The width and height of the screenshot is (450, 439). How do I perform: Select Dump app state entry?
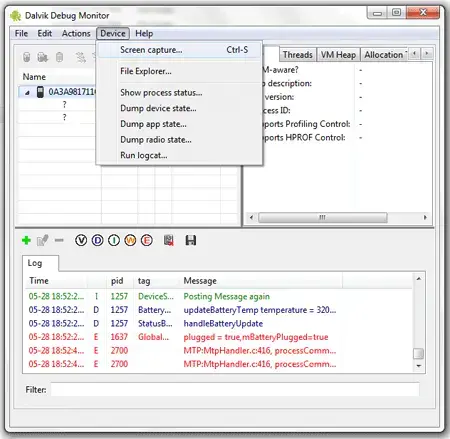[179, 124]
